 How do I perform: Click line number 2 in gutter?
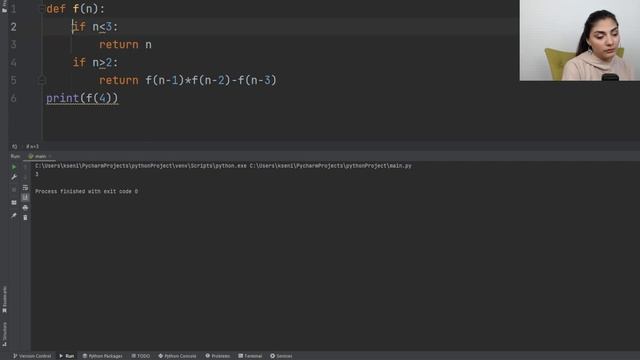coord(13,27)
